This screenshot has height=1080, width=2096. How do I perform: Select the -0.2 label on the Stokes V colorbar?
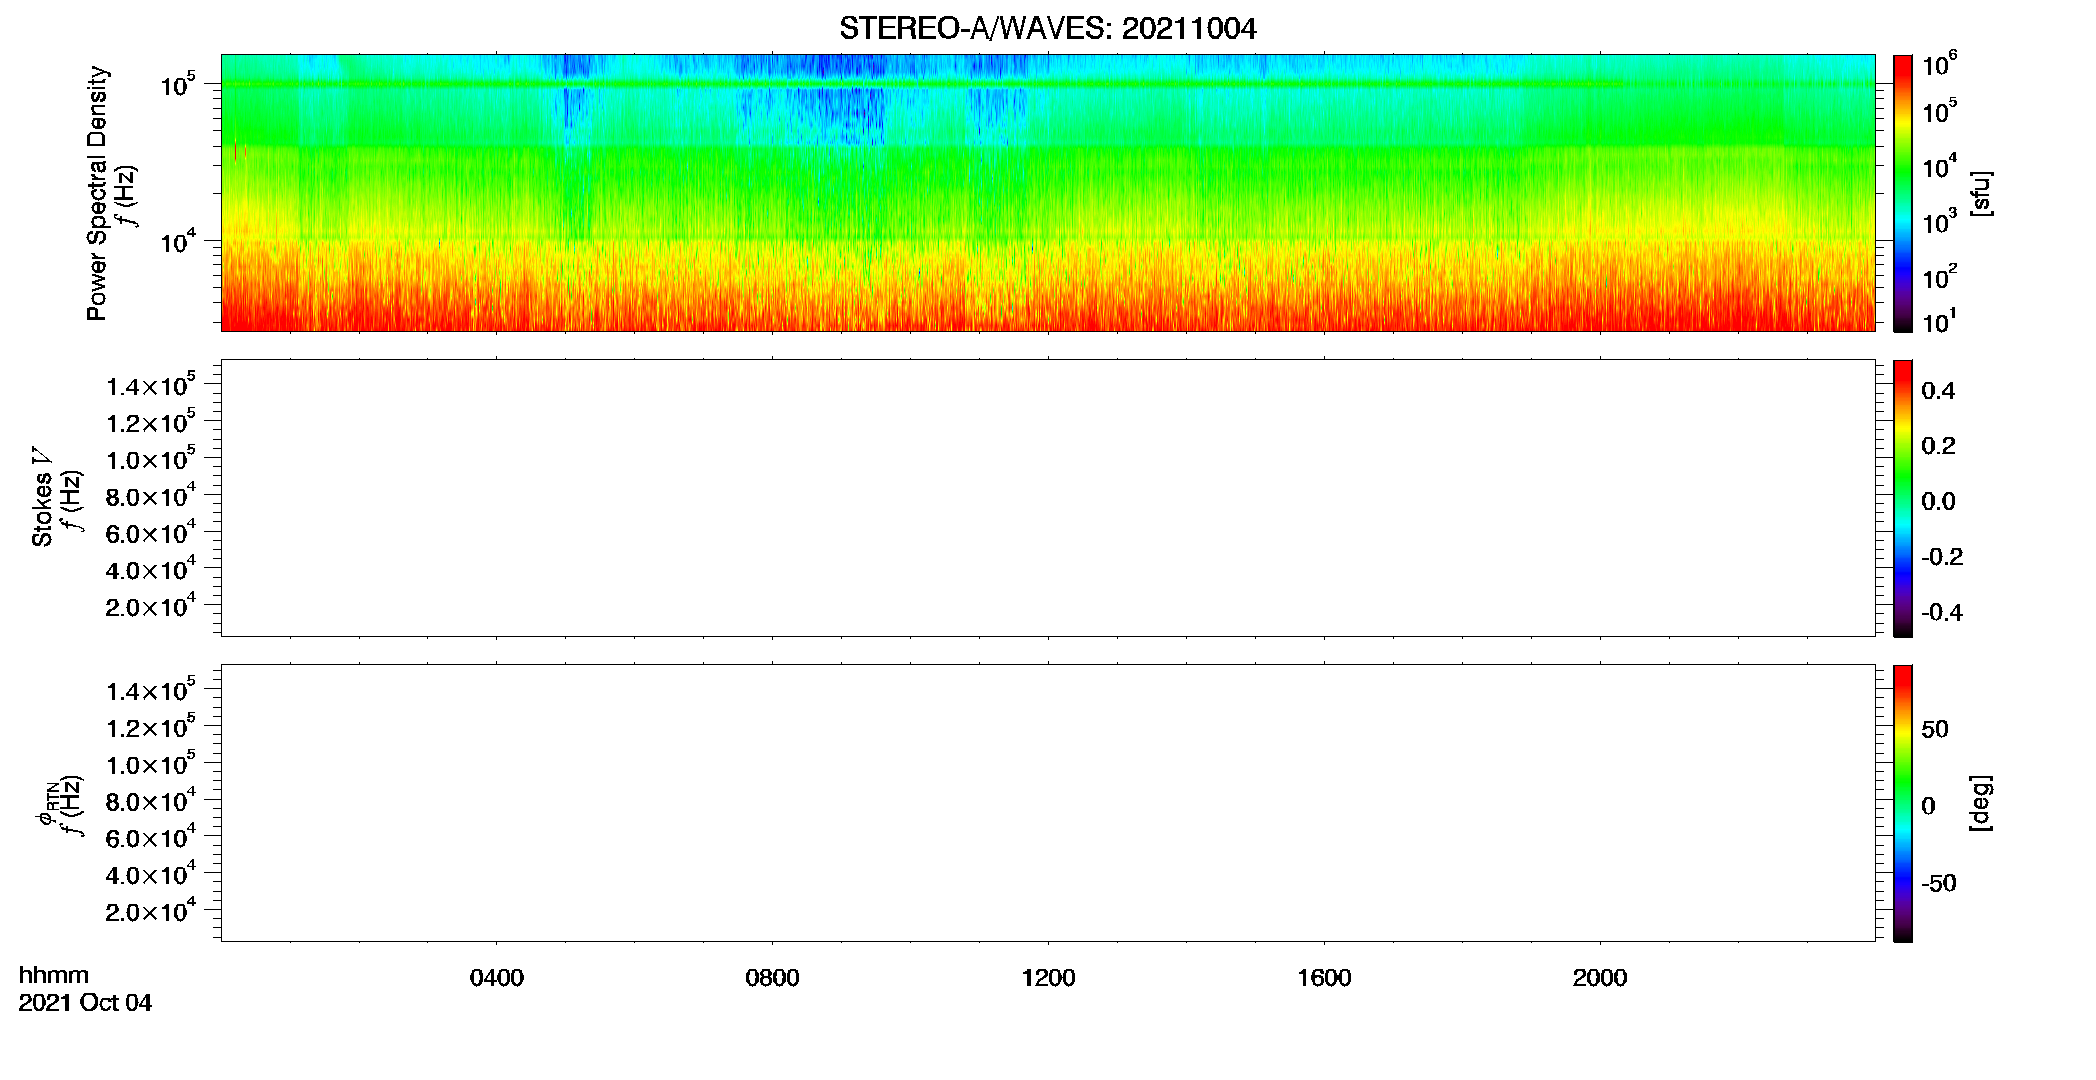point(1942,557)
